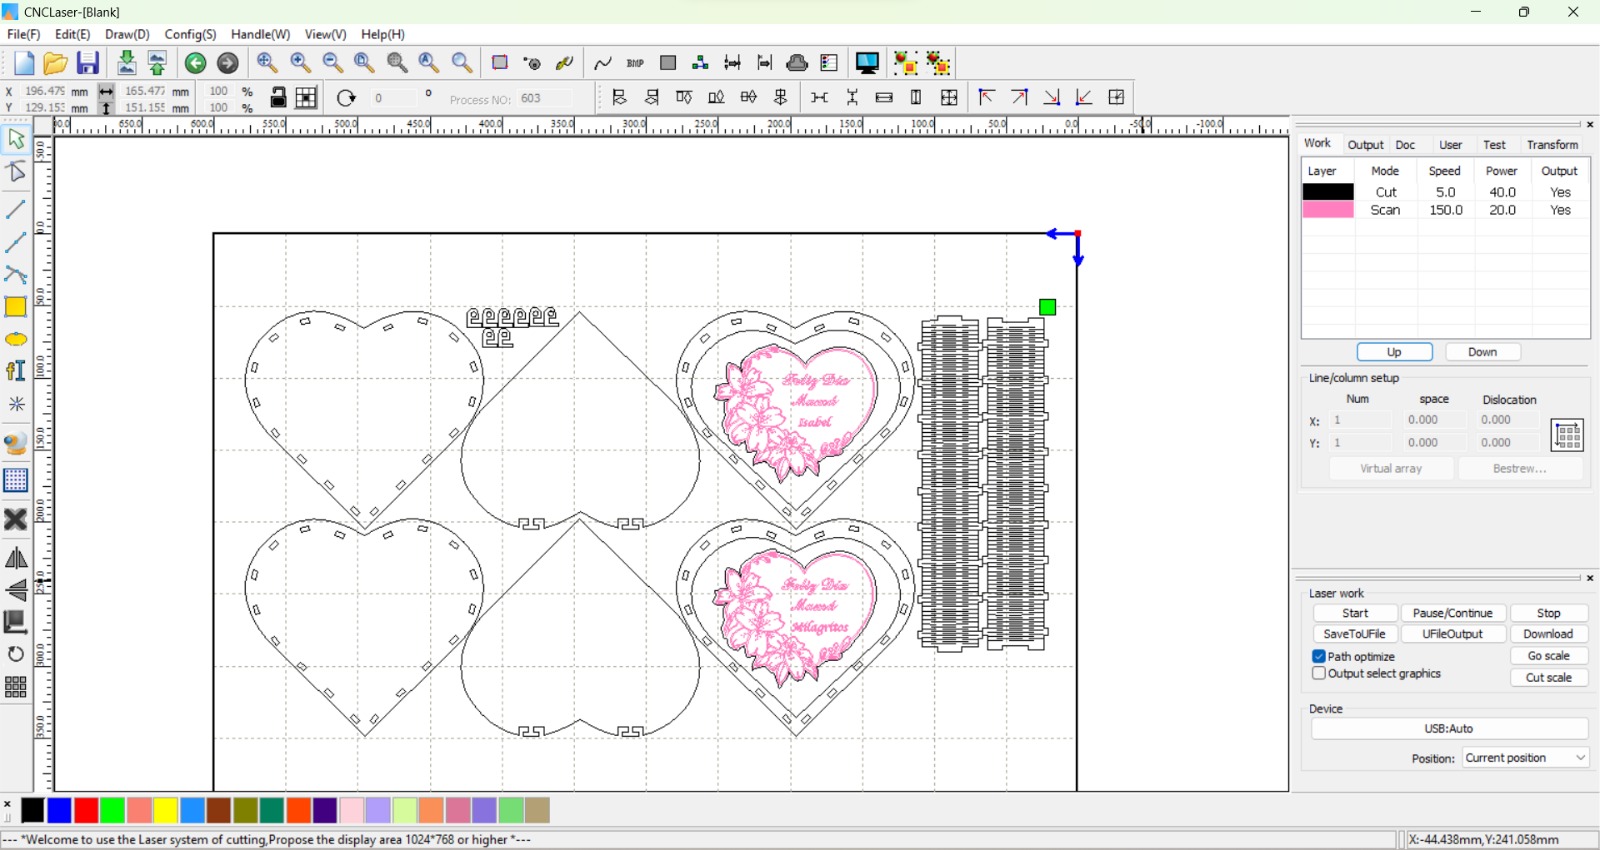
Task: Enable Output select graphics checkbox
Action: (x=1319, y=674)
